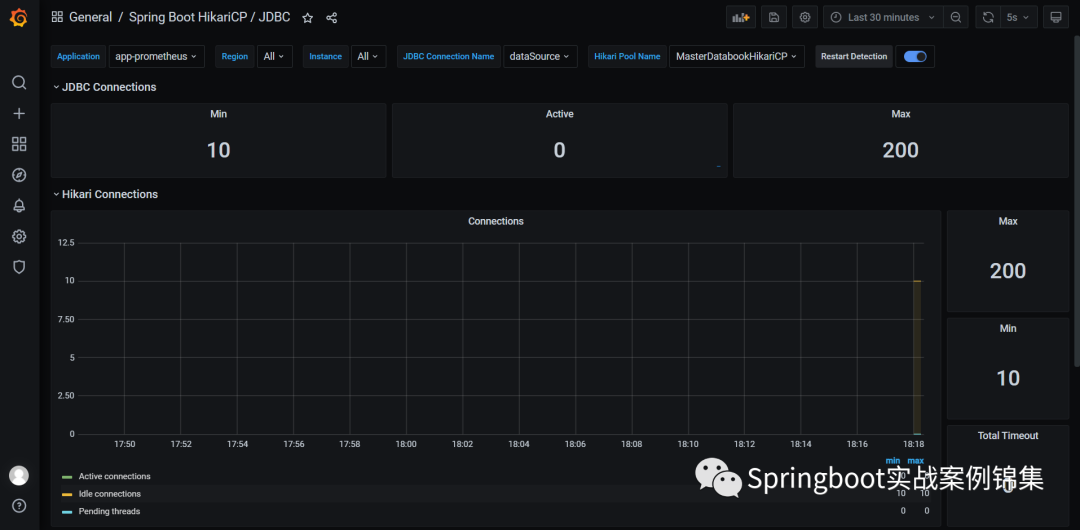Open the Server Admin shield icon
1080x530 pixels.
click(x=19, y=267)
